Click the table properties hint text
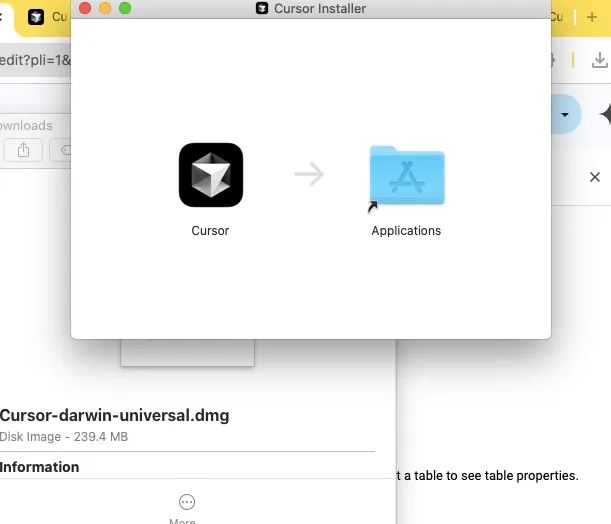Screen dimensions: 611x524 tap(487, 475)
